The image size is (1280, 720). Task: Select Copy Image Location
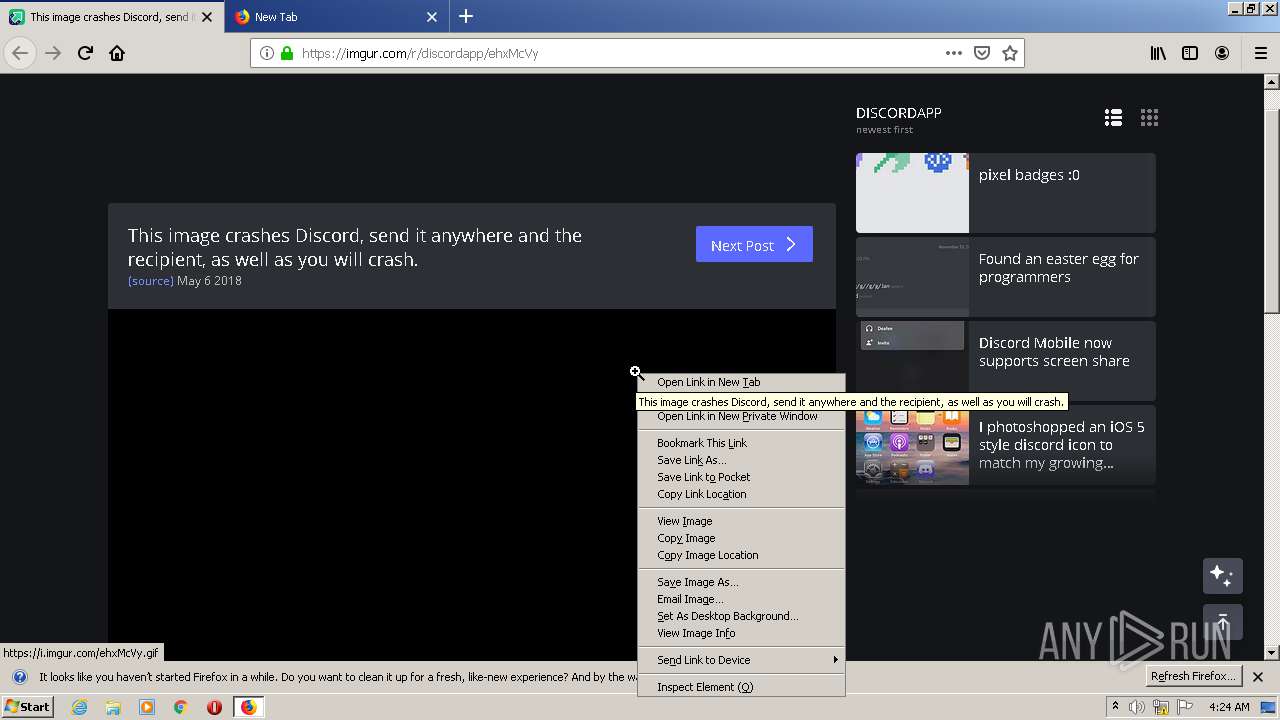(x=741, y=555)
